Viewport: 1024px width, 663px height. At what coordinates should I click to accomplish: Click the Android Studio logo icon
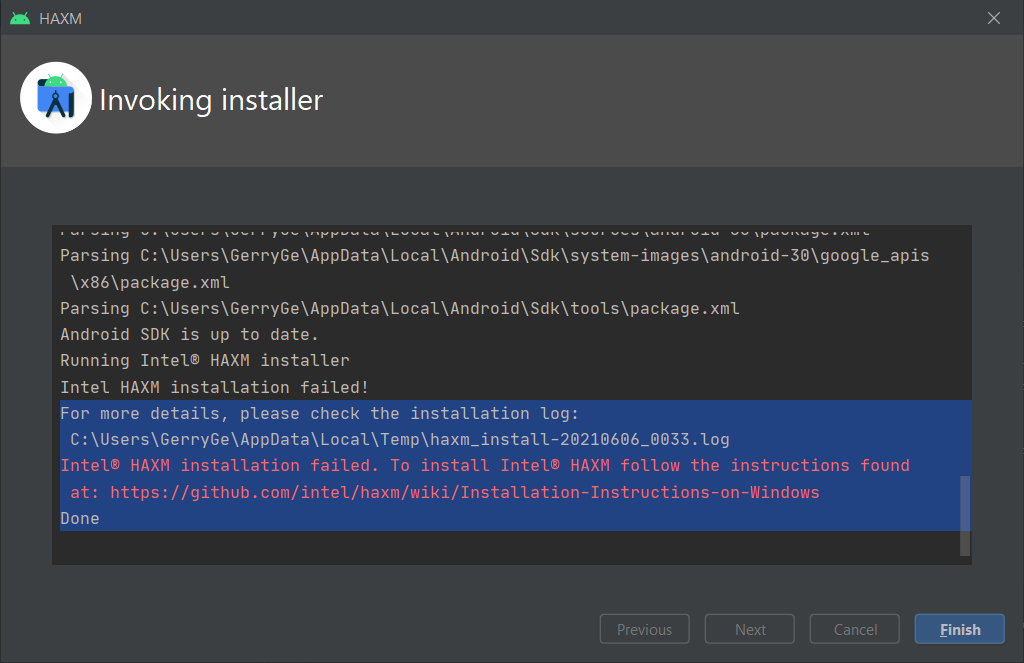coord(56,98)
